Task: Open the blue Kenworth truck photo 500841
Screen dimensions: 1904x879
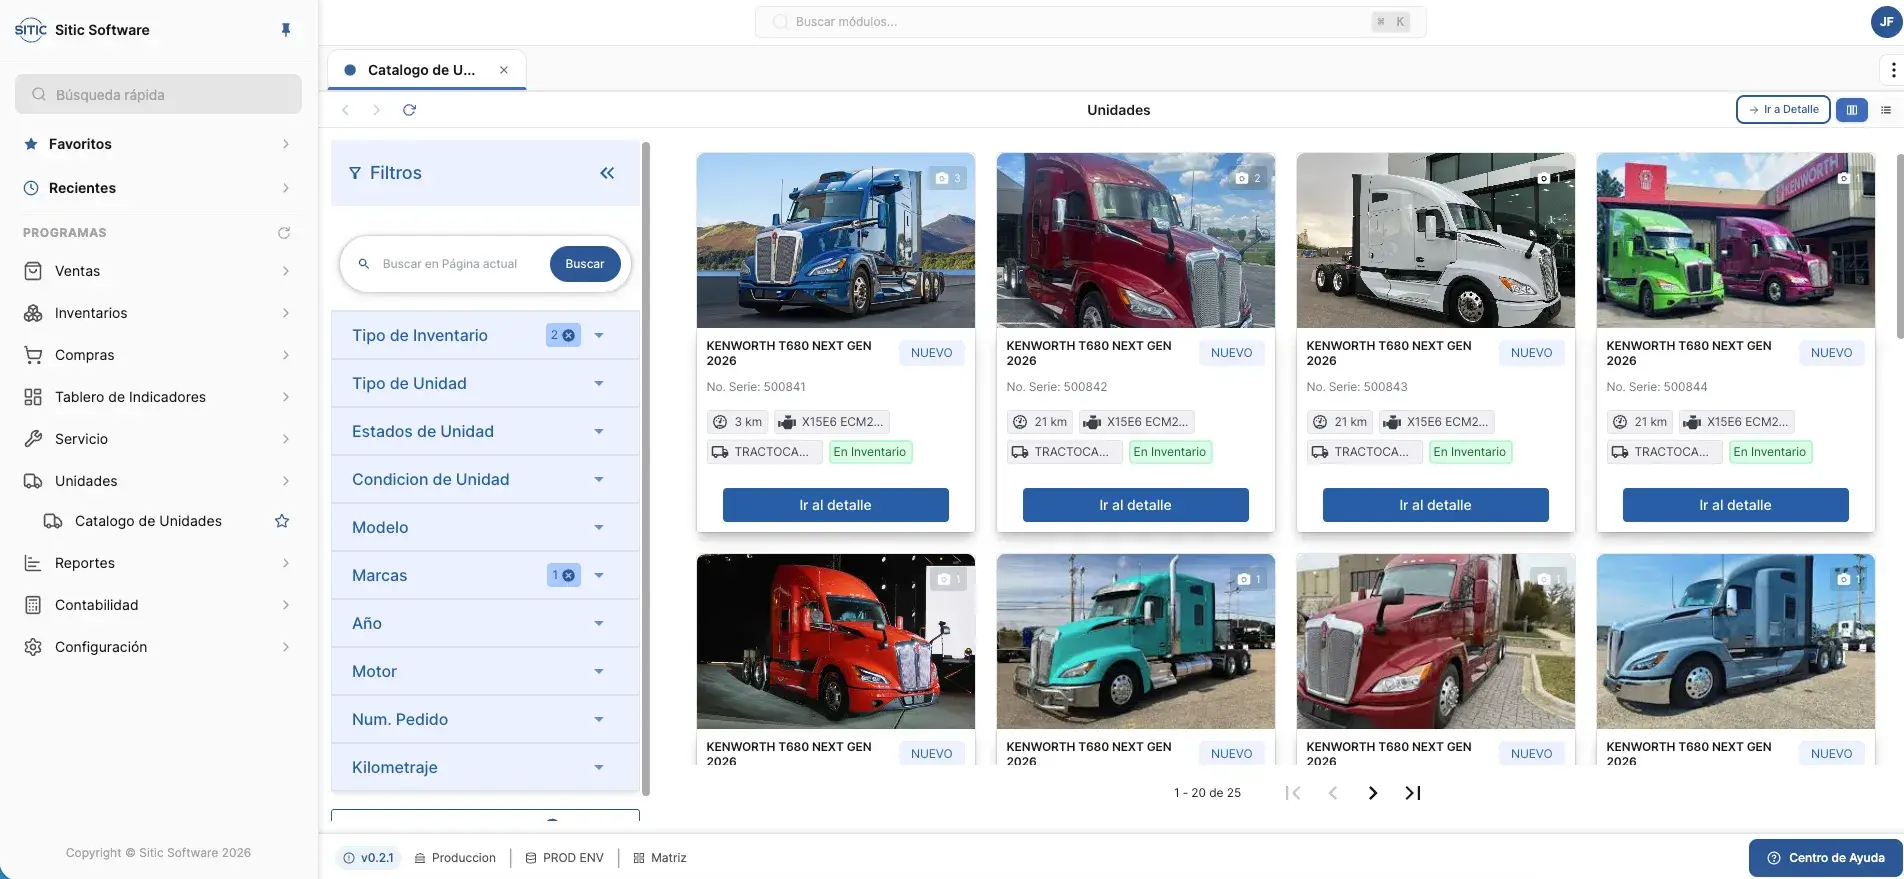Action: point(835,240)
